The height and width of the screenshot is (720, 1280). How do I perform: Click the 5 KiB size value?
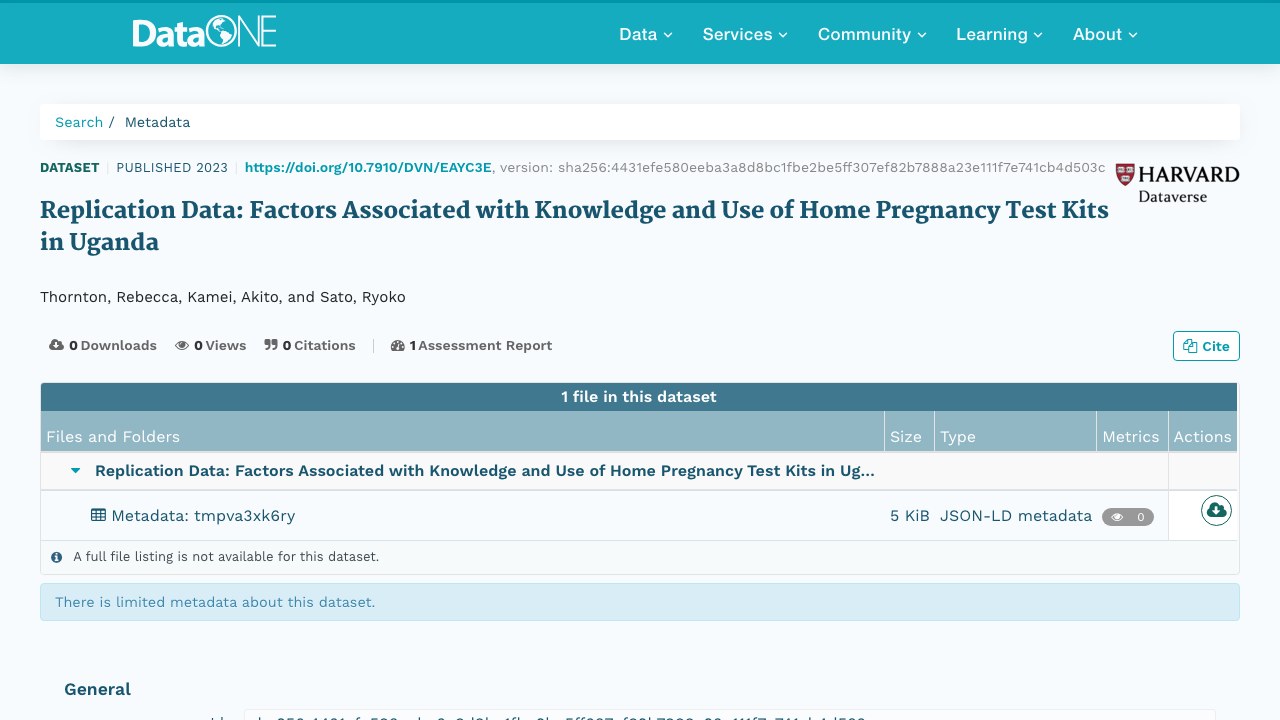(909, 516)
